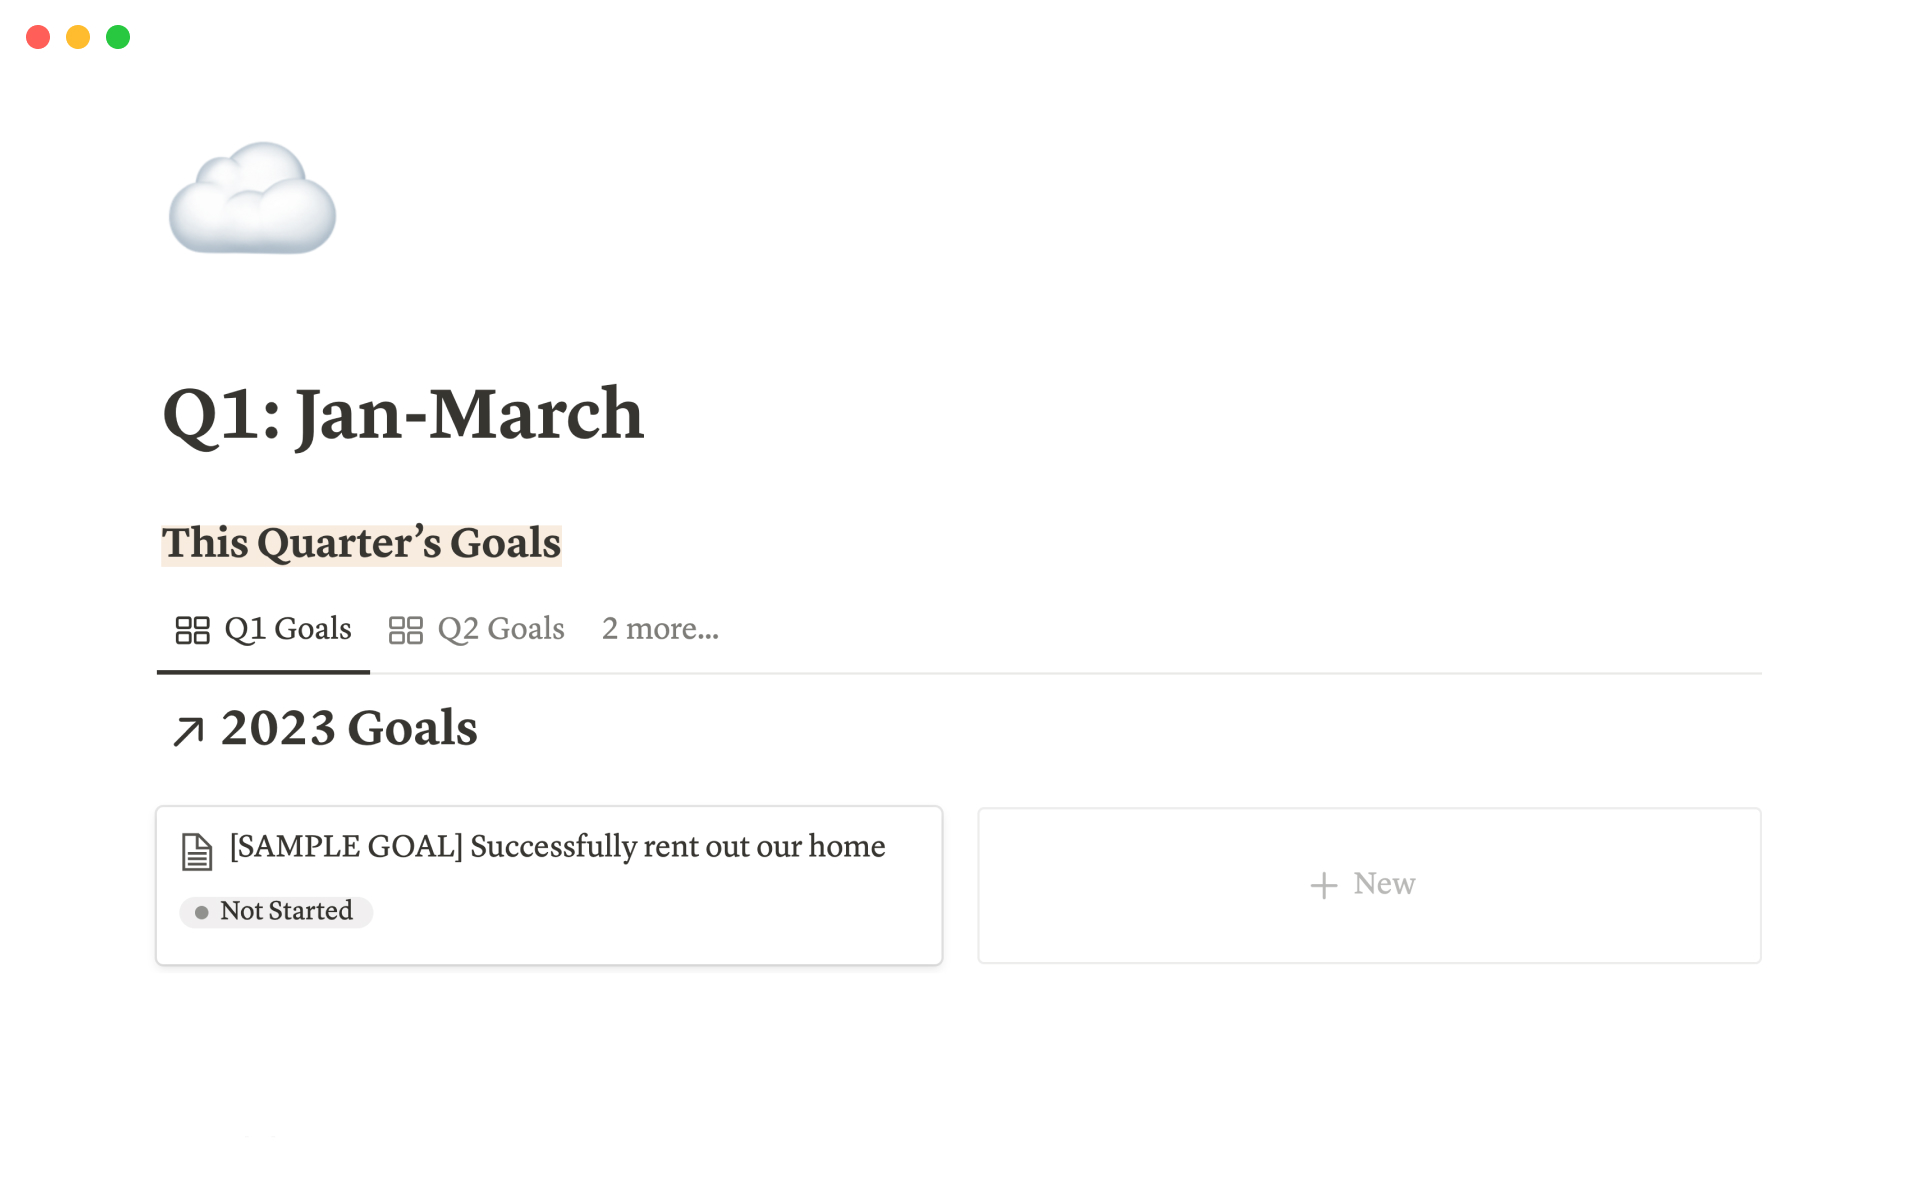The width and height of the screenshot is (1920, 1200).
Task: Close the window with the red button
Action: point(38,37)
